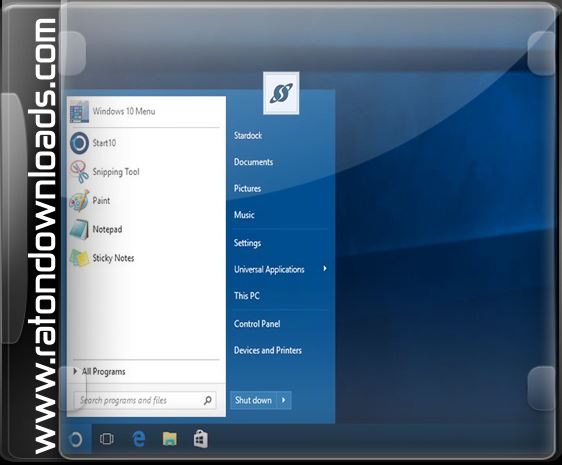Open Pictures from the Start menu
562x465 pixels.
[x=247, y=188]
